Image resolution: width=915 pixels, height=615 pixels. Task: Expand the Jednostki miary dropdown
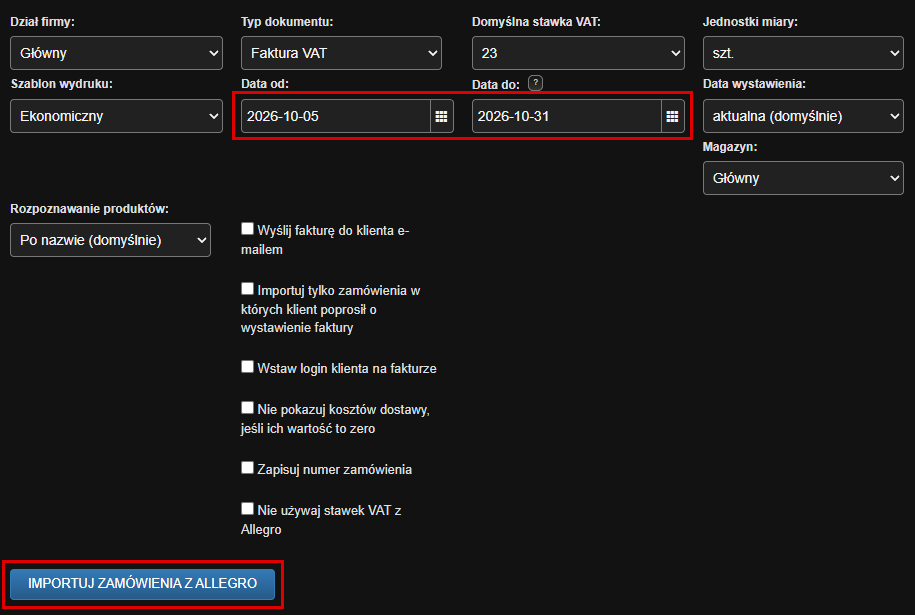(x=803, y=53)
